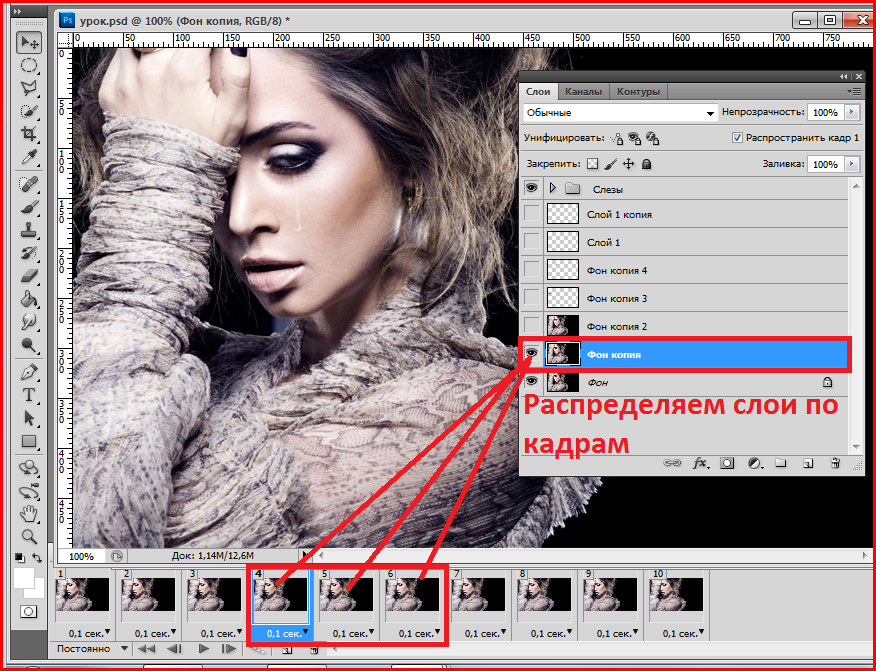Switch to the Каналы tab
The image size is (876, 671).
583,91
